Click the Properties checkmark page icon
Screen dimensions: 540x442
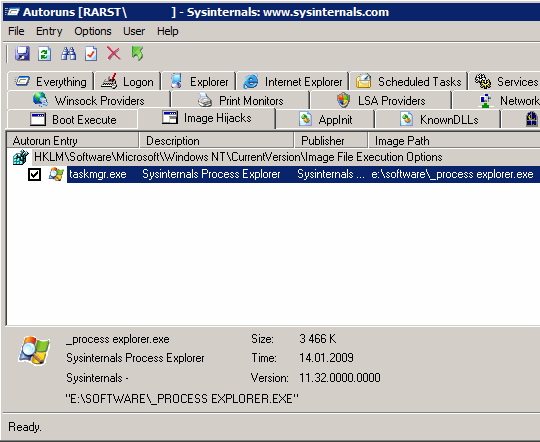coord(91,53)
